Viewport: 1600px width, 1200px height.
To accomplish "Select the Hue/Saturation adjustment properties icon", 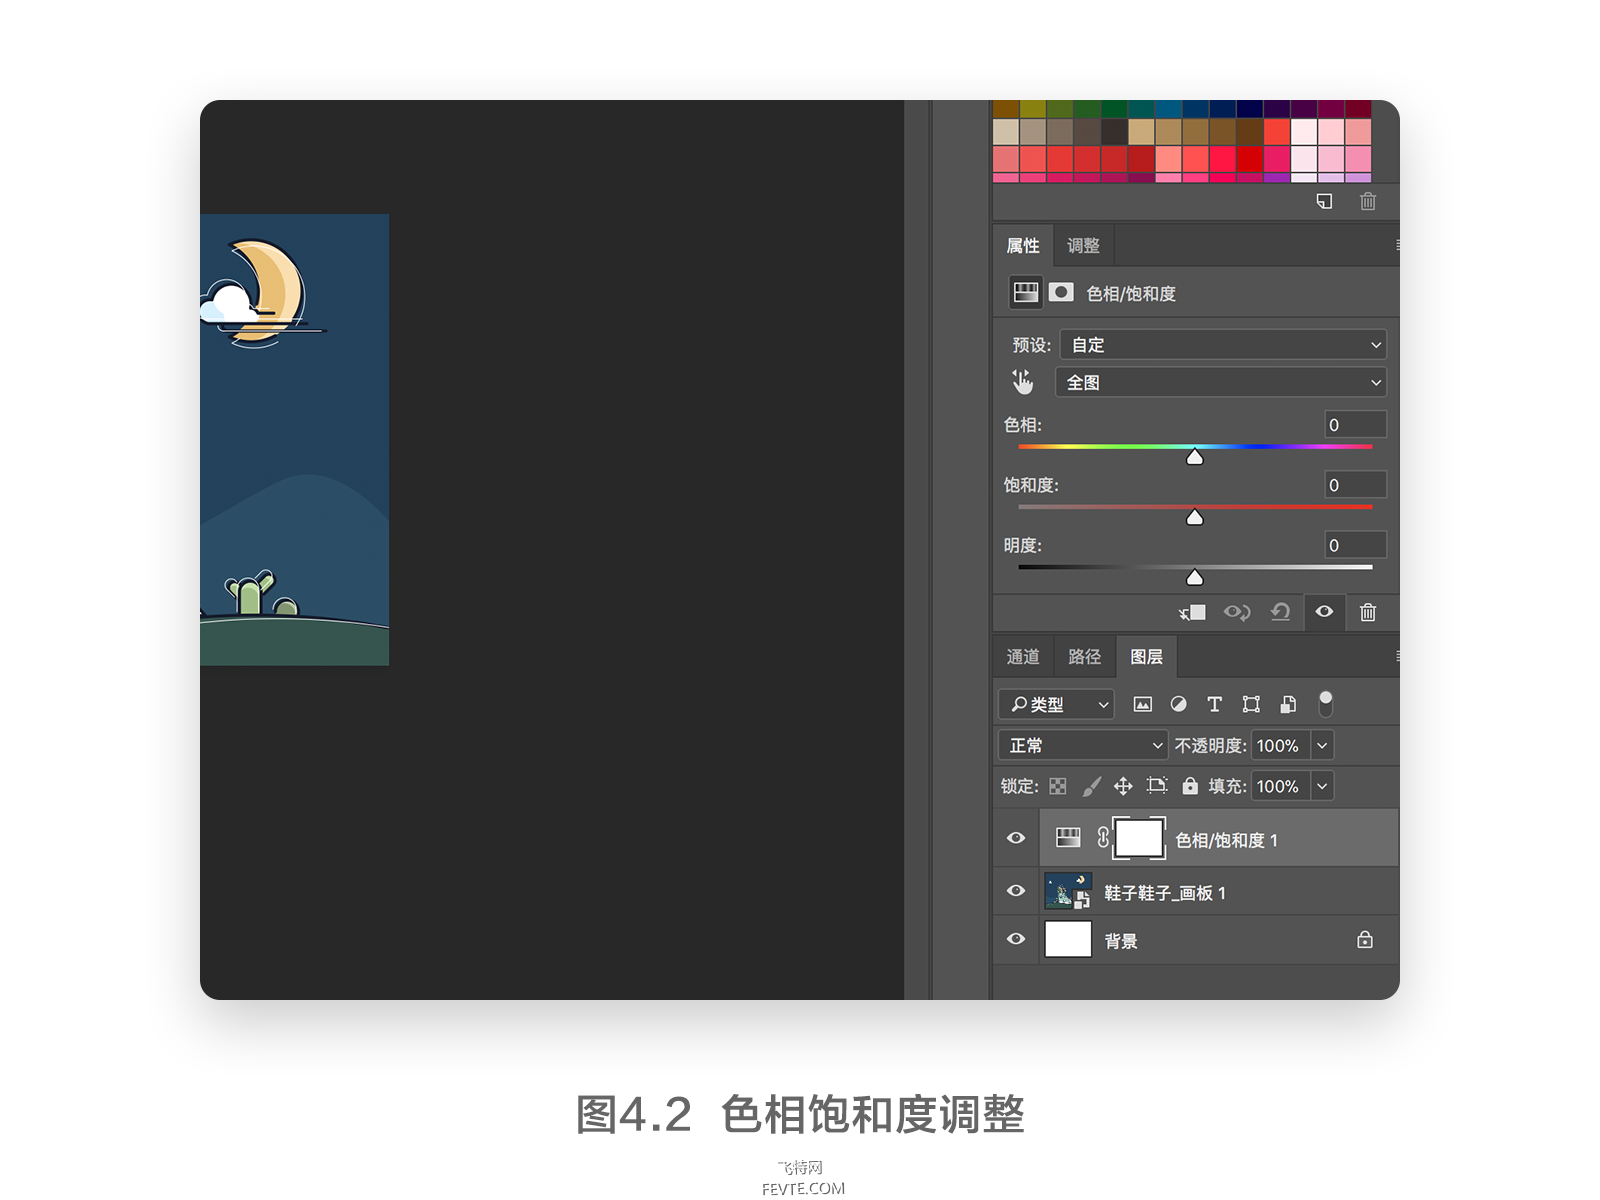I will click(x=1026, y=292).
